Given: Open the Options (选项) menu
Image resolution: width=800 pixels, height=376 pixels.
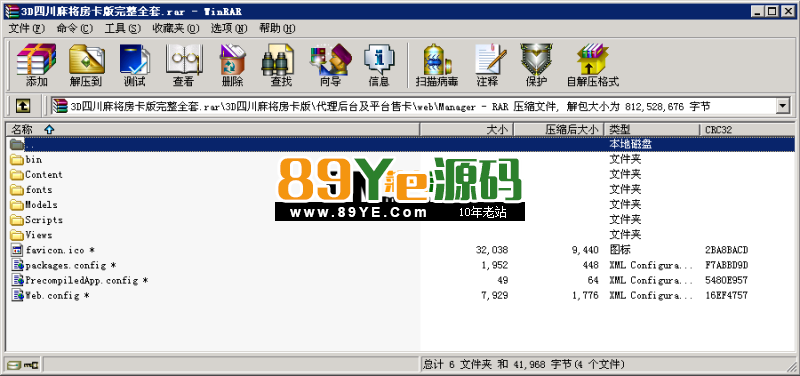Looking at the screenshot, I should click(x=229, y=29).
